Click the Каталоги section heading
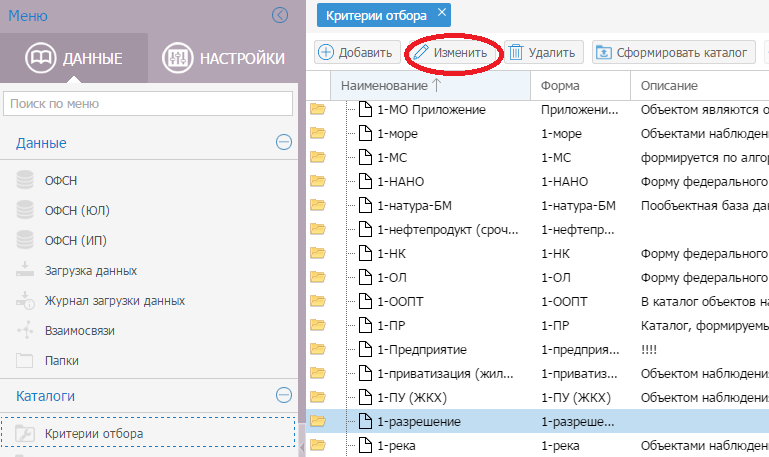 46,396
